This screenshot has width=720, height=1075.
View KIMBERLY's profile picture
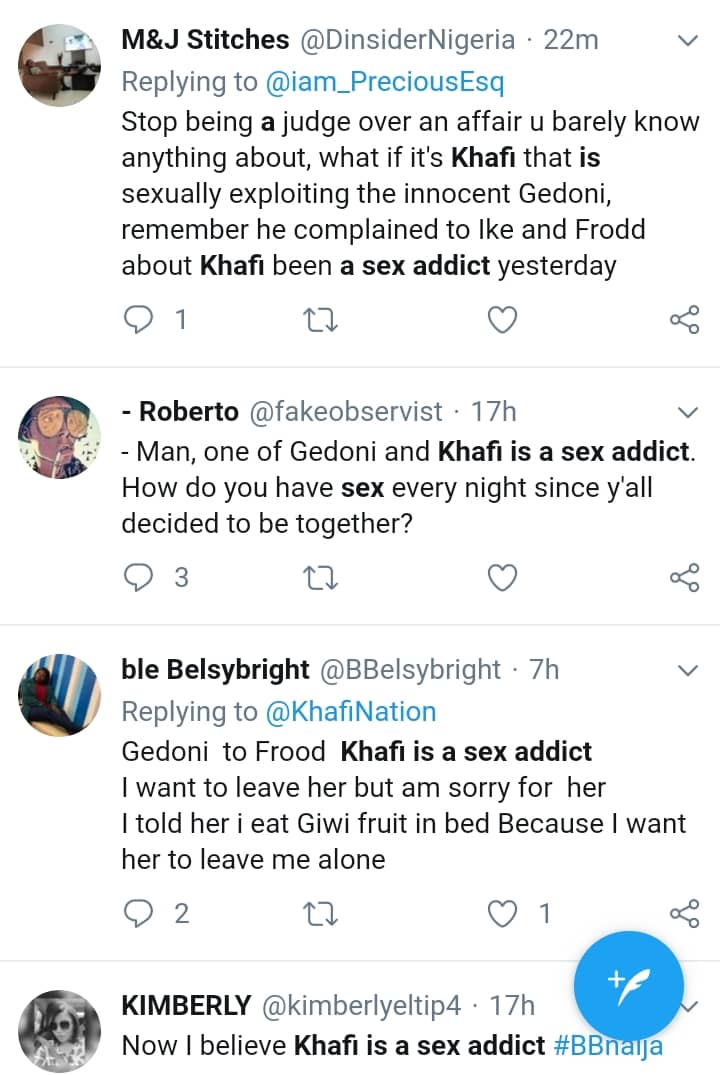click(60, 1032)
